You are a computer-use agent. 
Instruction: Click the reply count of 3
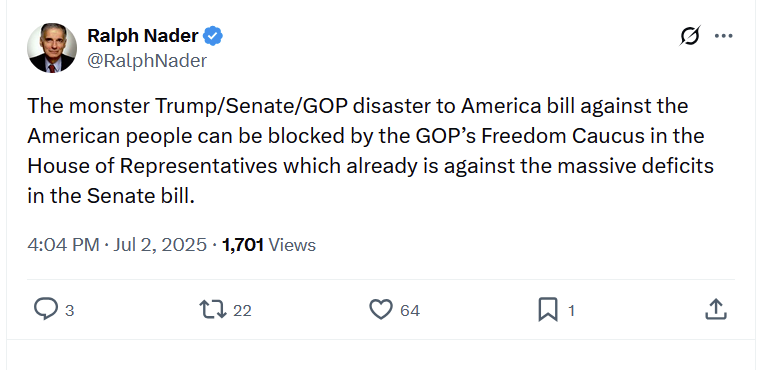click(x=70, y=311)
